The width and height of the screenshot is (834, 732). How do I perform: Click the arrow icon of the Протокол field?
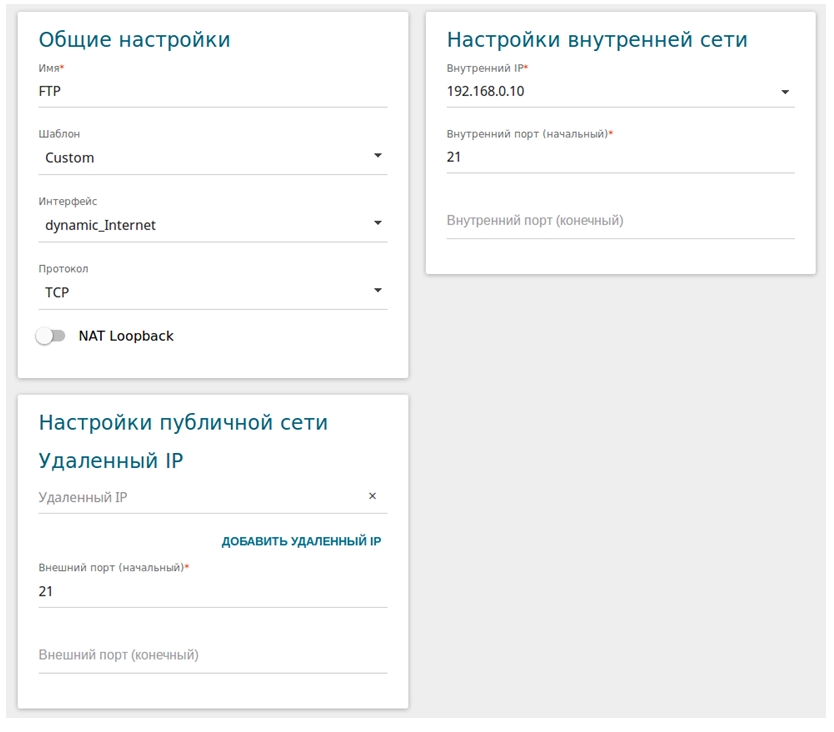pos(377,291)
